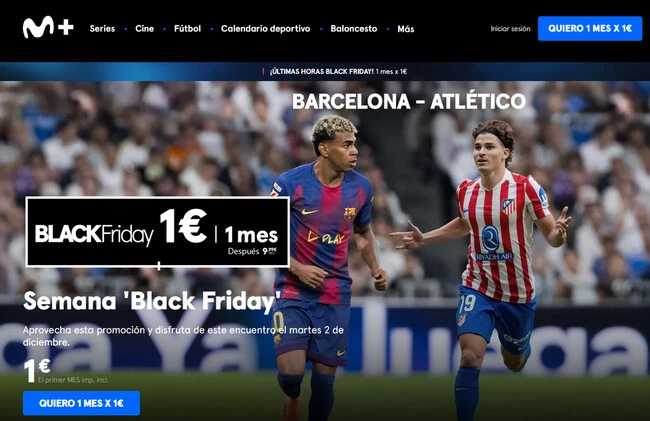650x421 pixels.
Task: Go to the Fútbol section
Action: tap(187, 29)
